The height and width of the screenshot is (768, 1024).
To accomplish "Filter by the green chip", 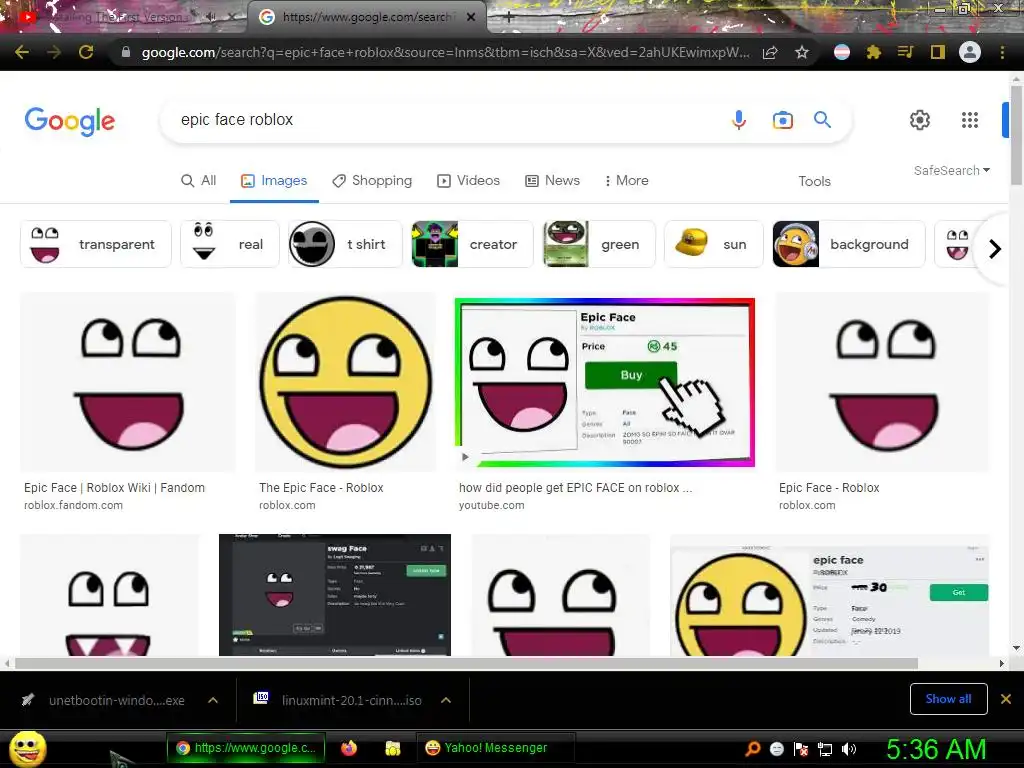I will 599,244.
